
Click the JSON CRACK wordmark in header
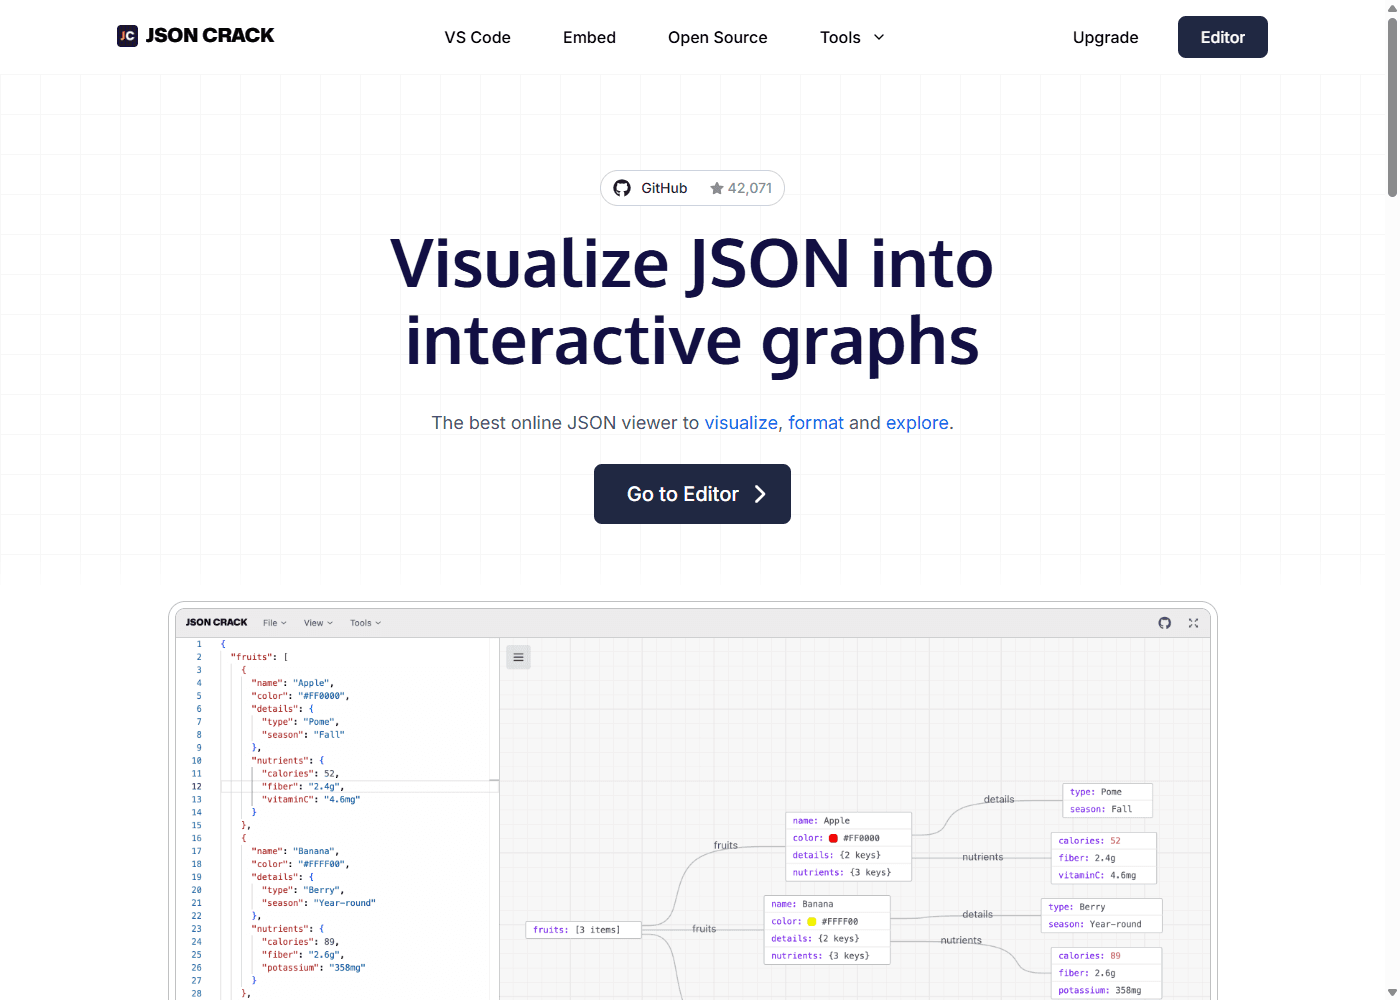[210, 36]
